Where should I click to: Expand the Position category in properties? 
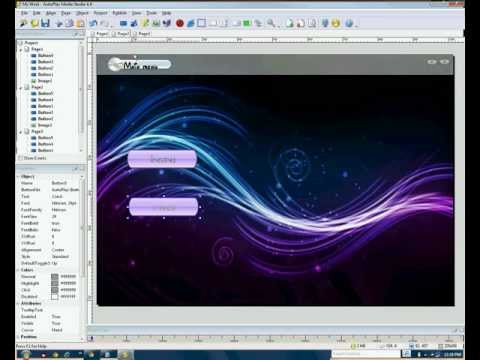[x=19, y=337]
